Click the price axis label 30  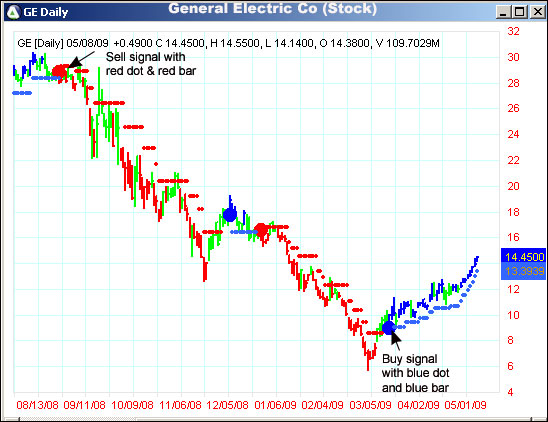click(x=513, y=57)
